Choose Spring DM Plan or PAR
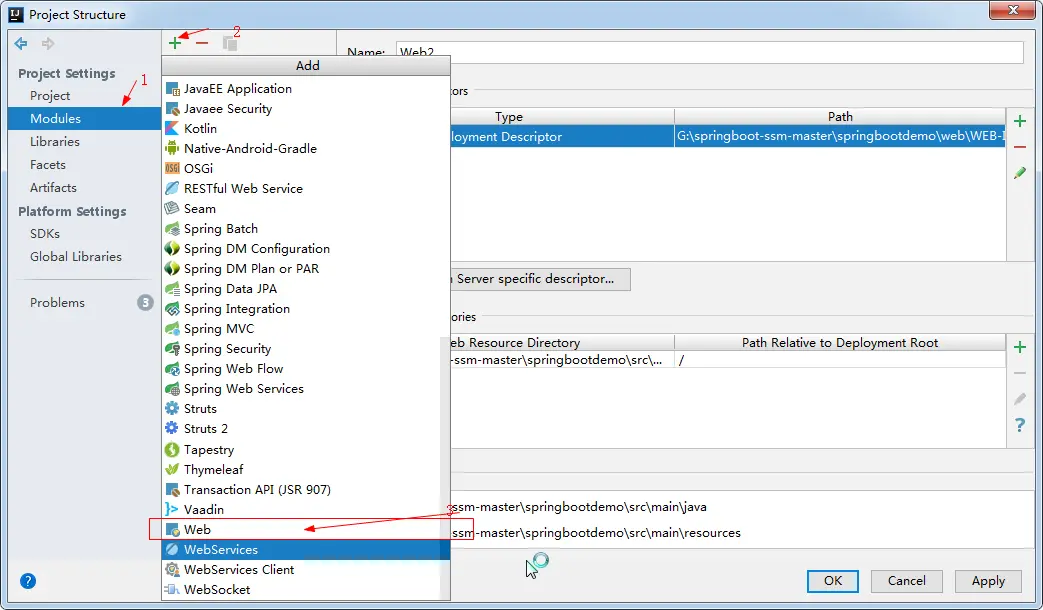 coord(305,269)
